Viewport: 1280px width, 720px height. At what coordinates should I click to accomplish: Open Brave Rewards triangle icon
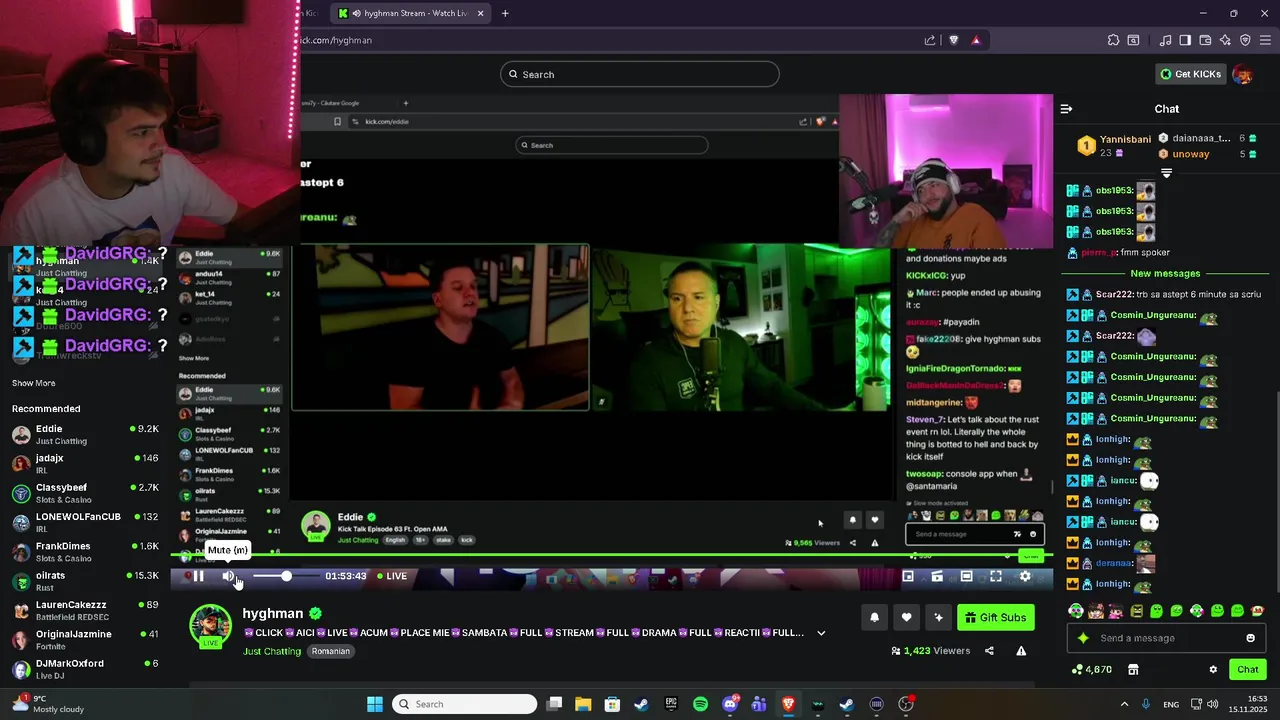pyautogui.click(x=976, y=40)
